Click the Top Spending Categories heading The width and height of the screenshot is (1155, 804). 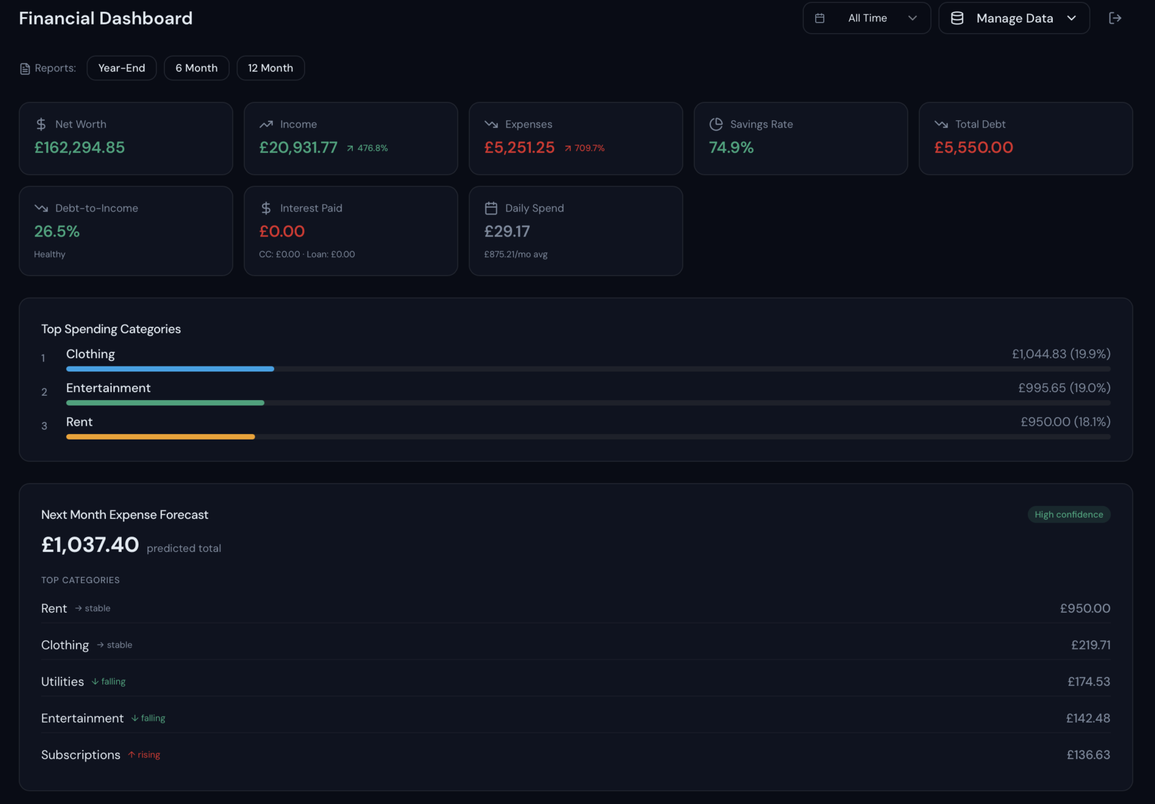point(111,329)
